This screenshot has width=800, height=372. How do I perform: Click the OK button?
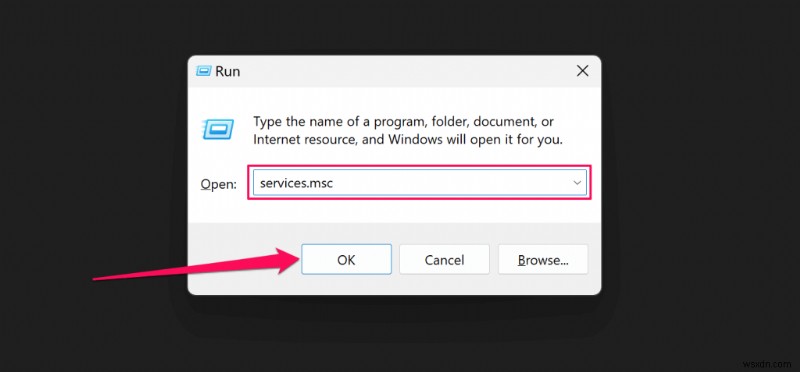coord(346,259)
